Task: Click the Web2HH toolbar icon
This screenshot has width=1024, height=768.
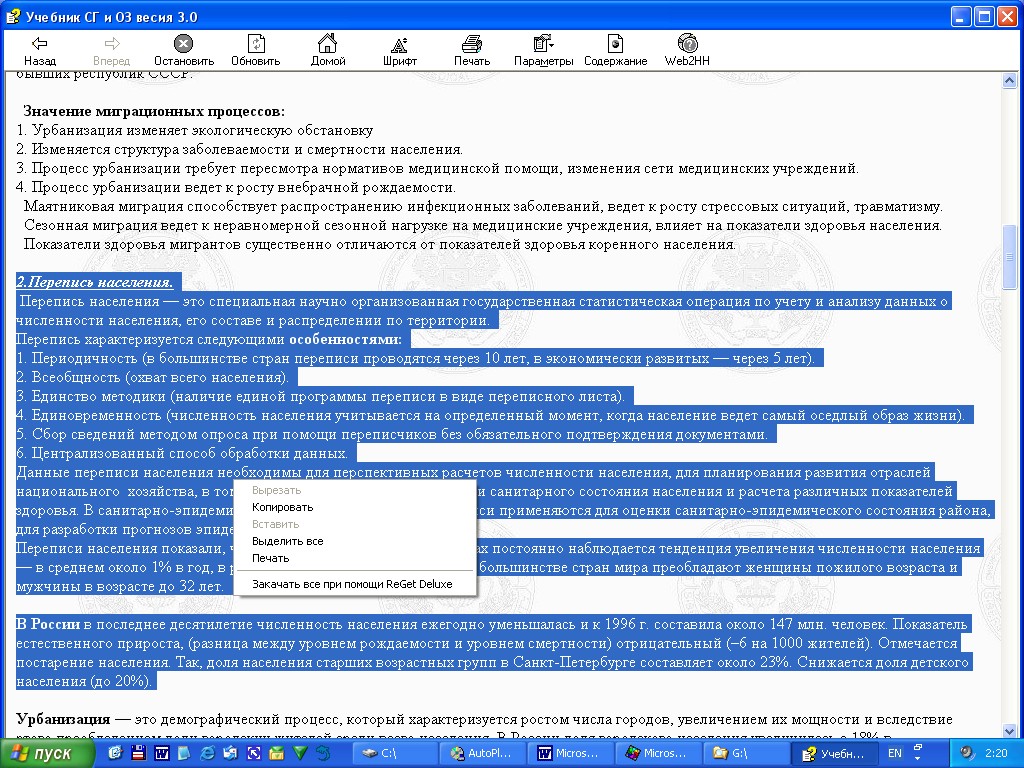Action: click(x=687, y=51)
